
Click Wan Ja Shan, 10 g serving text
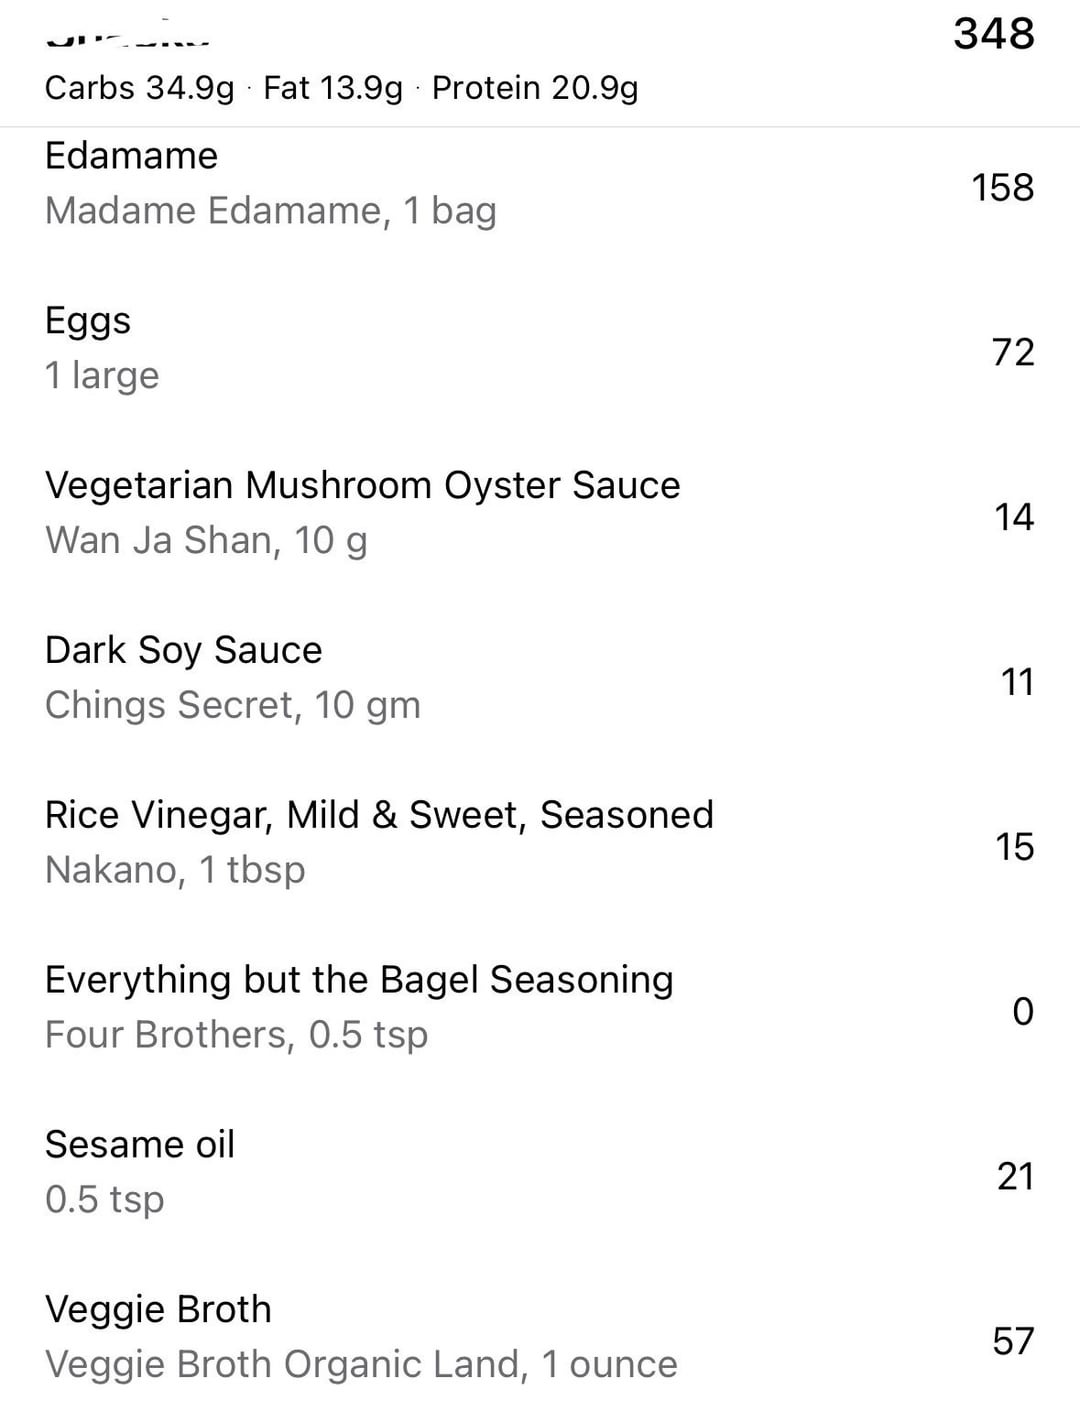[x=206, y=540]
